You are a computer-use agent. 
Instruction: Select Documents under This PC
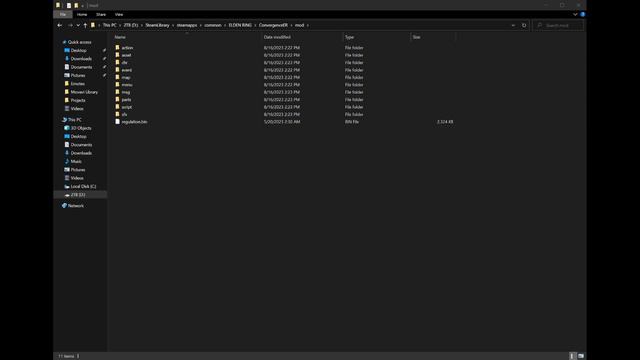click(x=81, y=145)
